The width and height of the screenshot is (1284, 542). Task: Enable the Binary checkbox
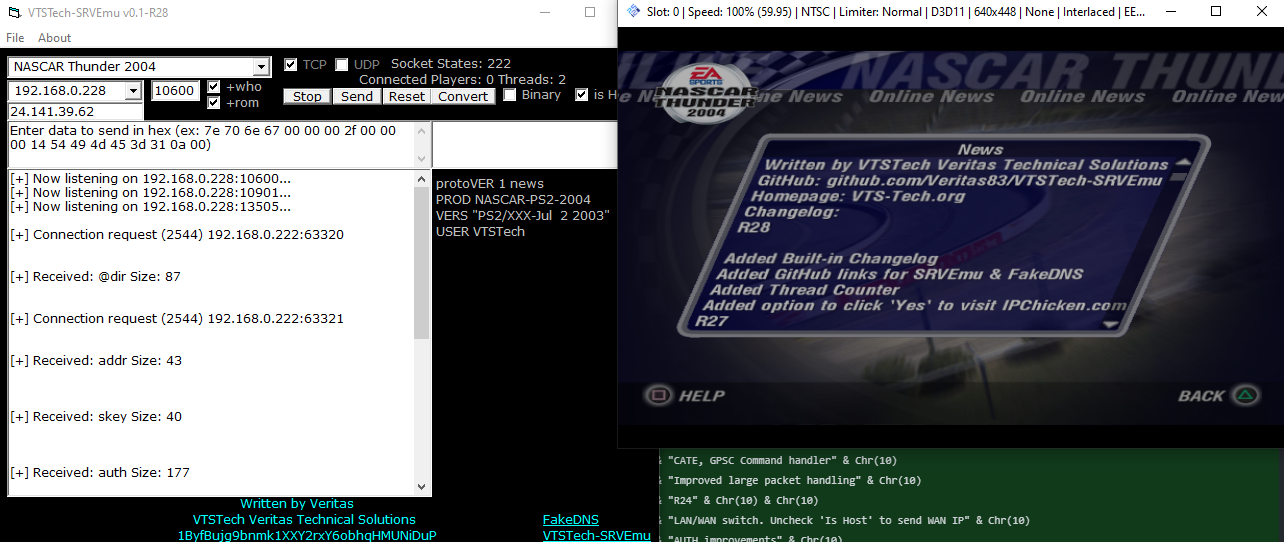tap(510, 95)
